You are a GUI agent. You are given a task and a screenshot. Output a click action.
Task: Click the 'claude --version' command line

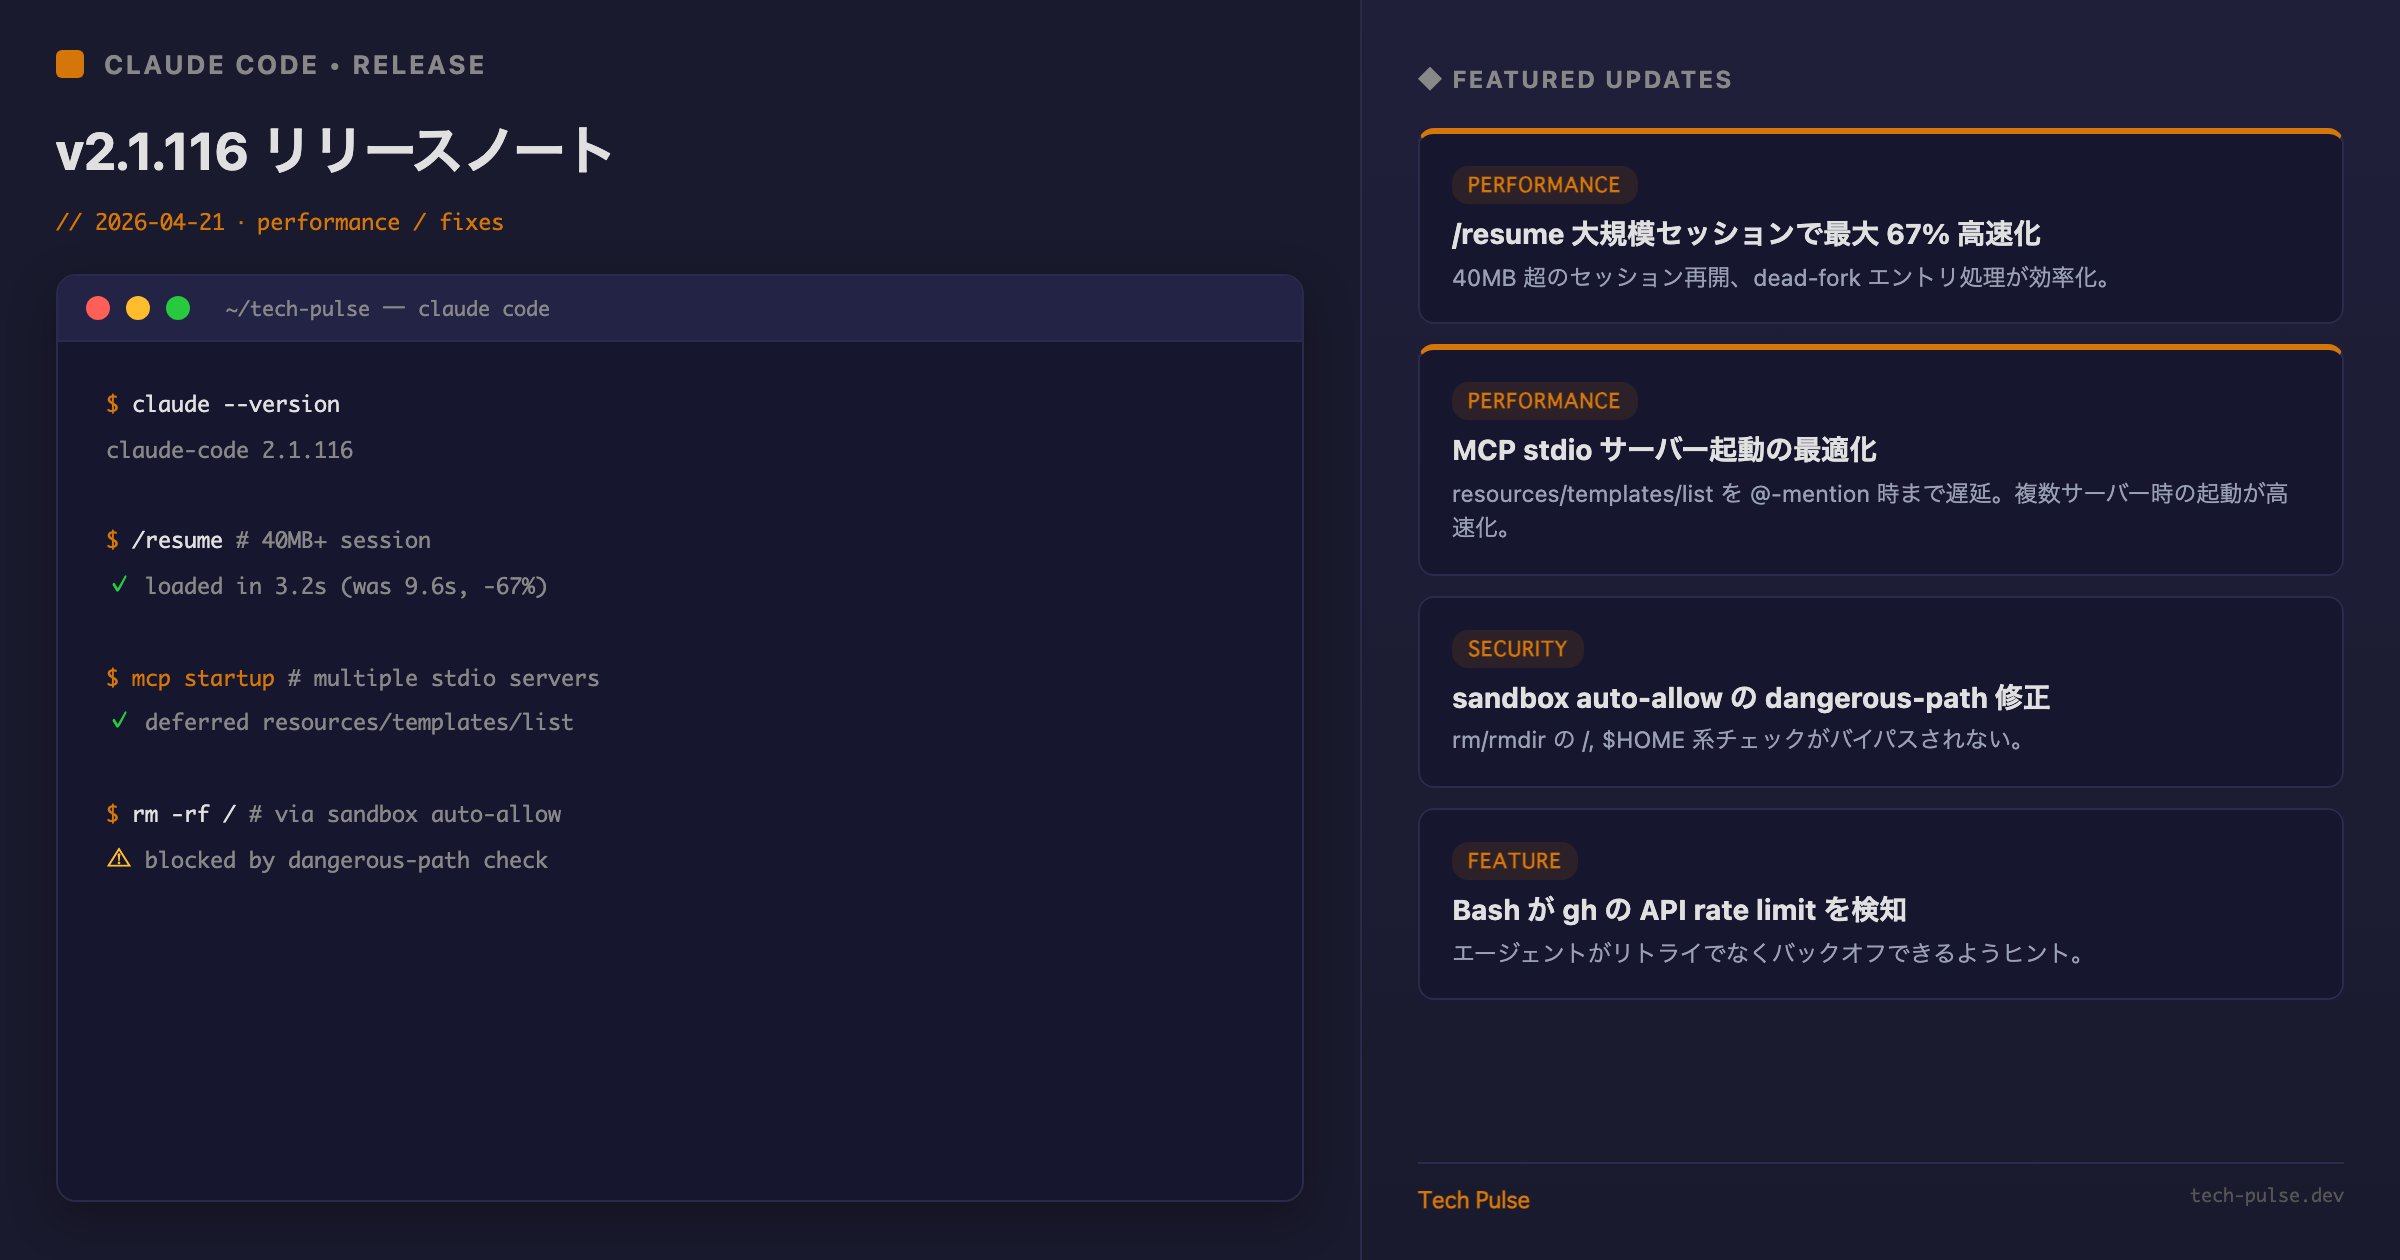223,404
